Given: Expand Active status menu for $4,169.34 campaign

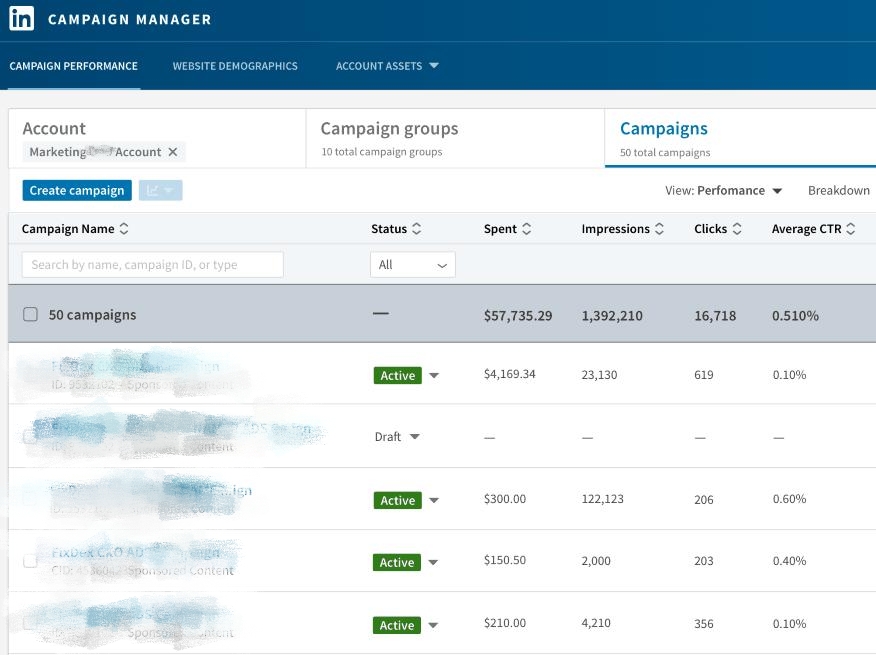Looking at the screenshot, I should 434,376.
